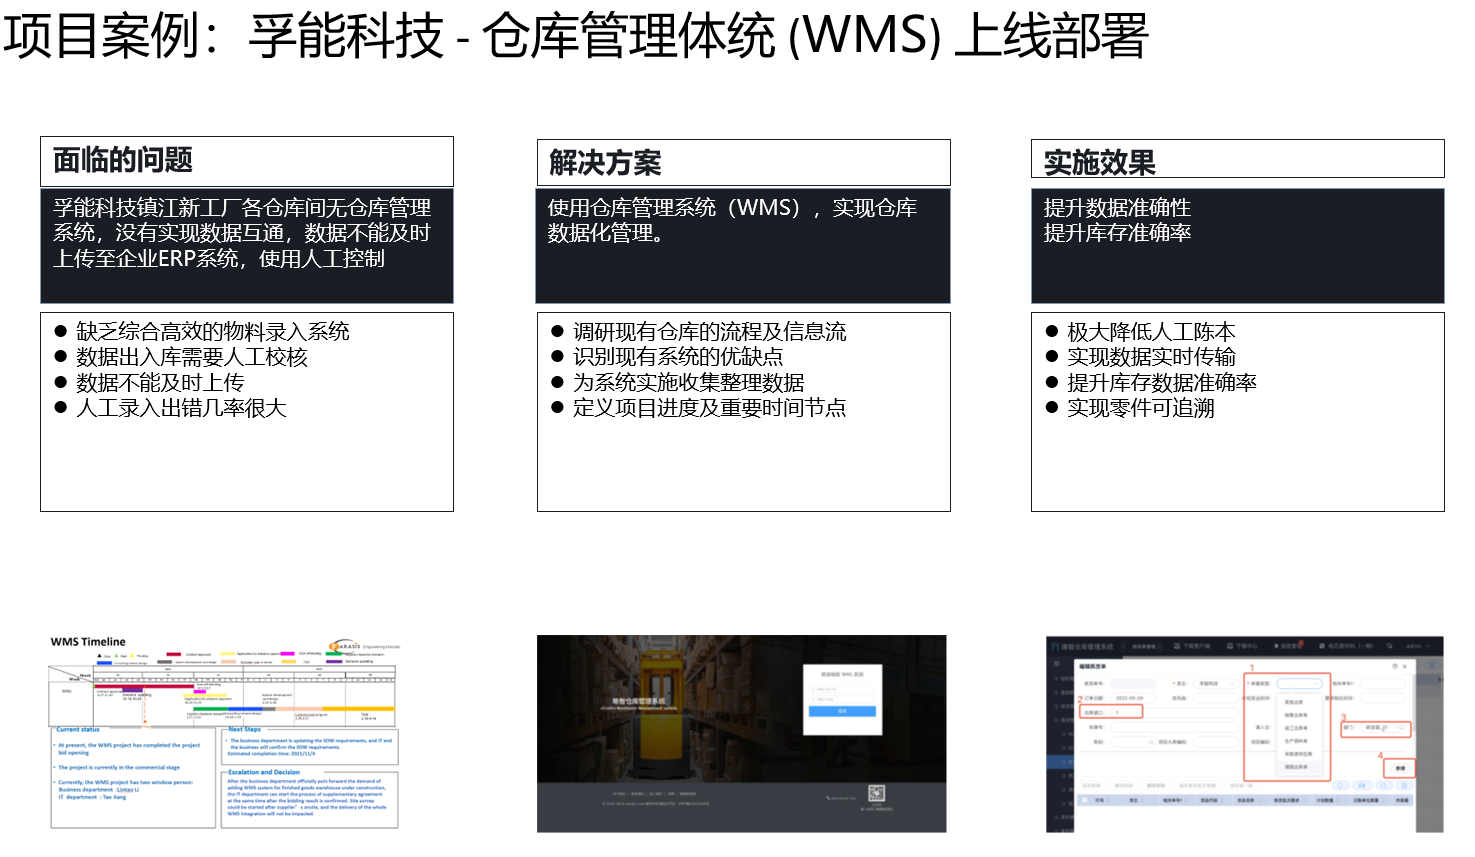Select bullet 数据不能及时上传

coord(150,383)
